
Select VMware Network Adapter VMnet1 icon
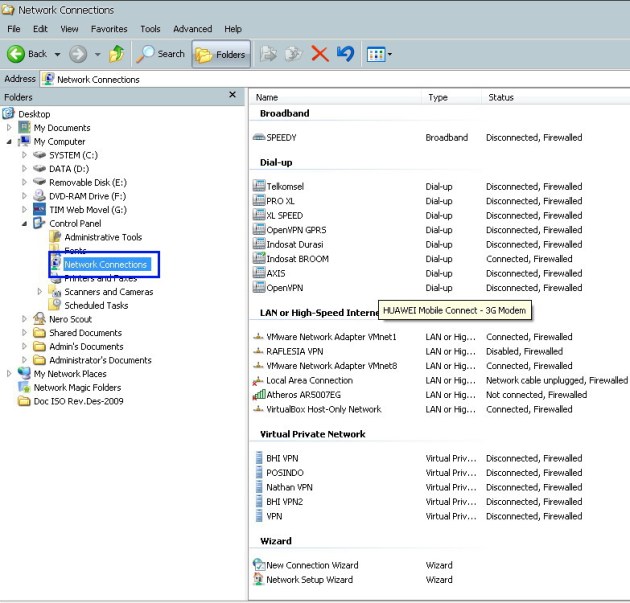pos(258,337)
